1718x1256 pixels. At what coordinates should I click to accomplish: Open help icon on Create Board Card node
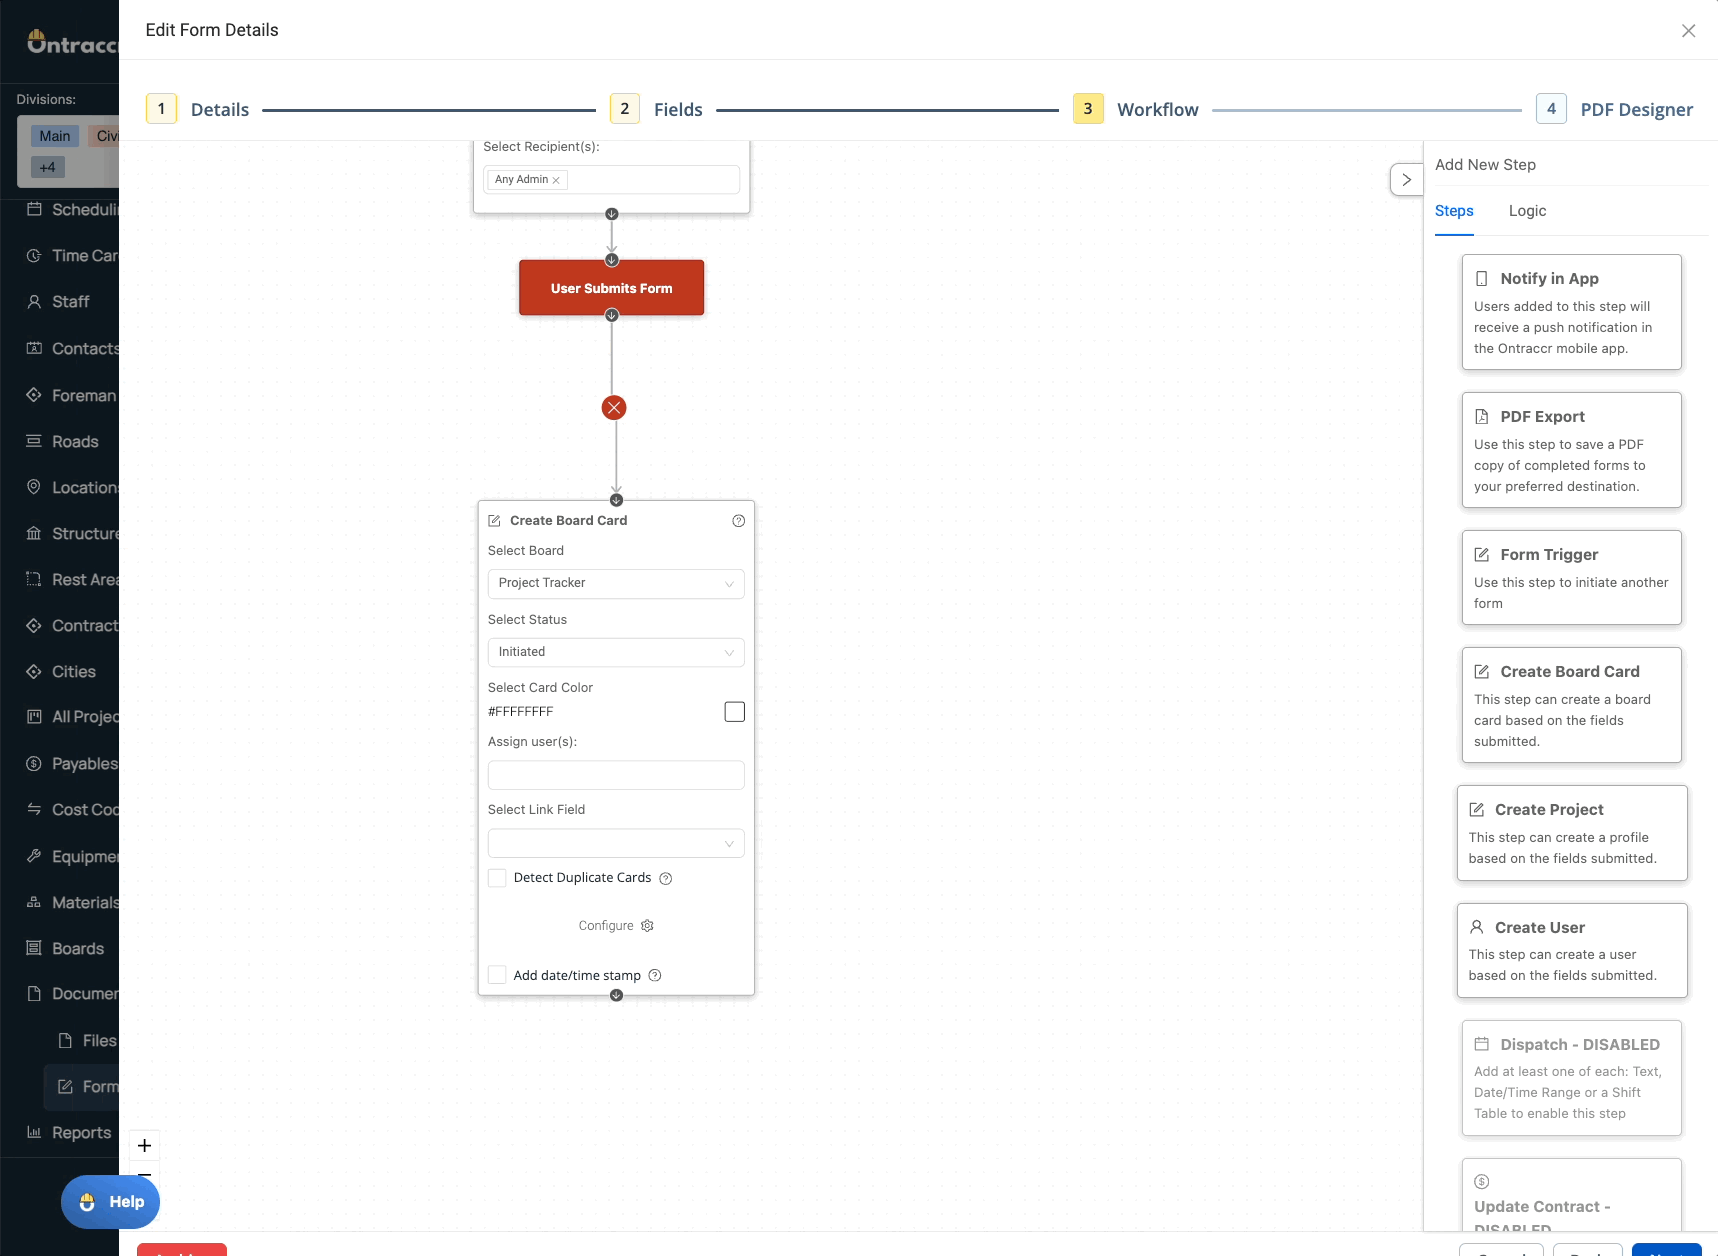pos(739,521)
